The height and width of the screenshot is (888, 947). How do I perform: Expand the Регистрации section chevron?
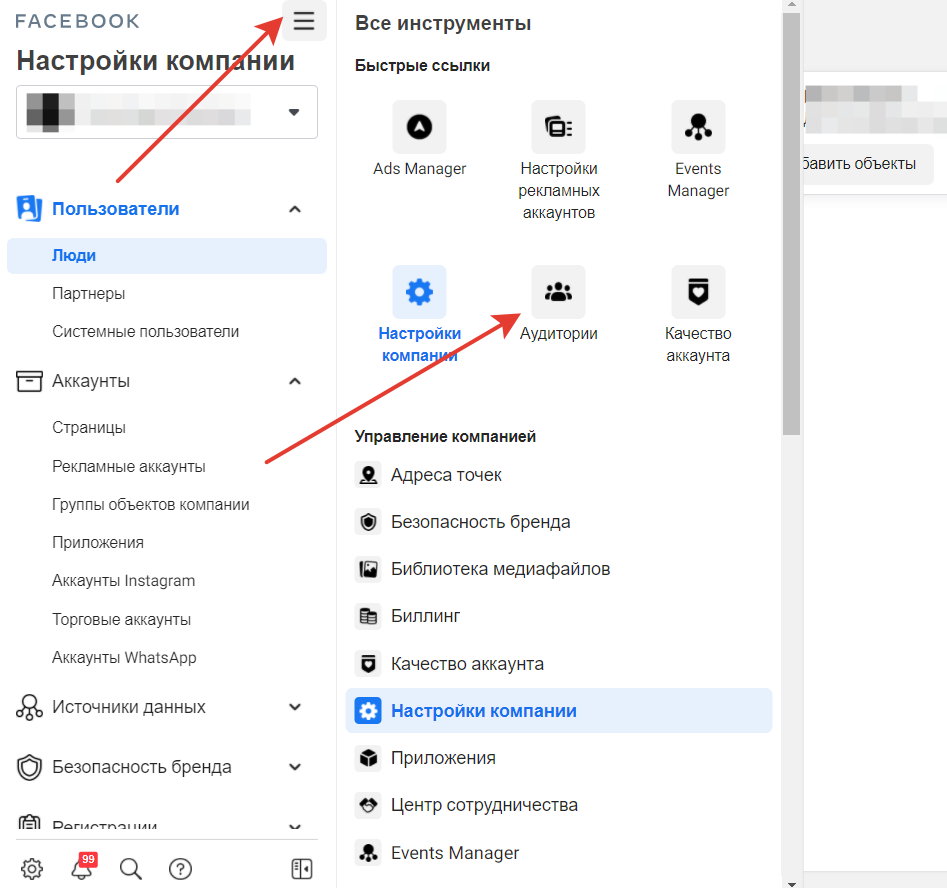[295, 826]
